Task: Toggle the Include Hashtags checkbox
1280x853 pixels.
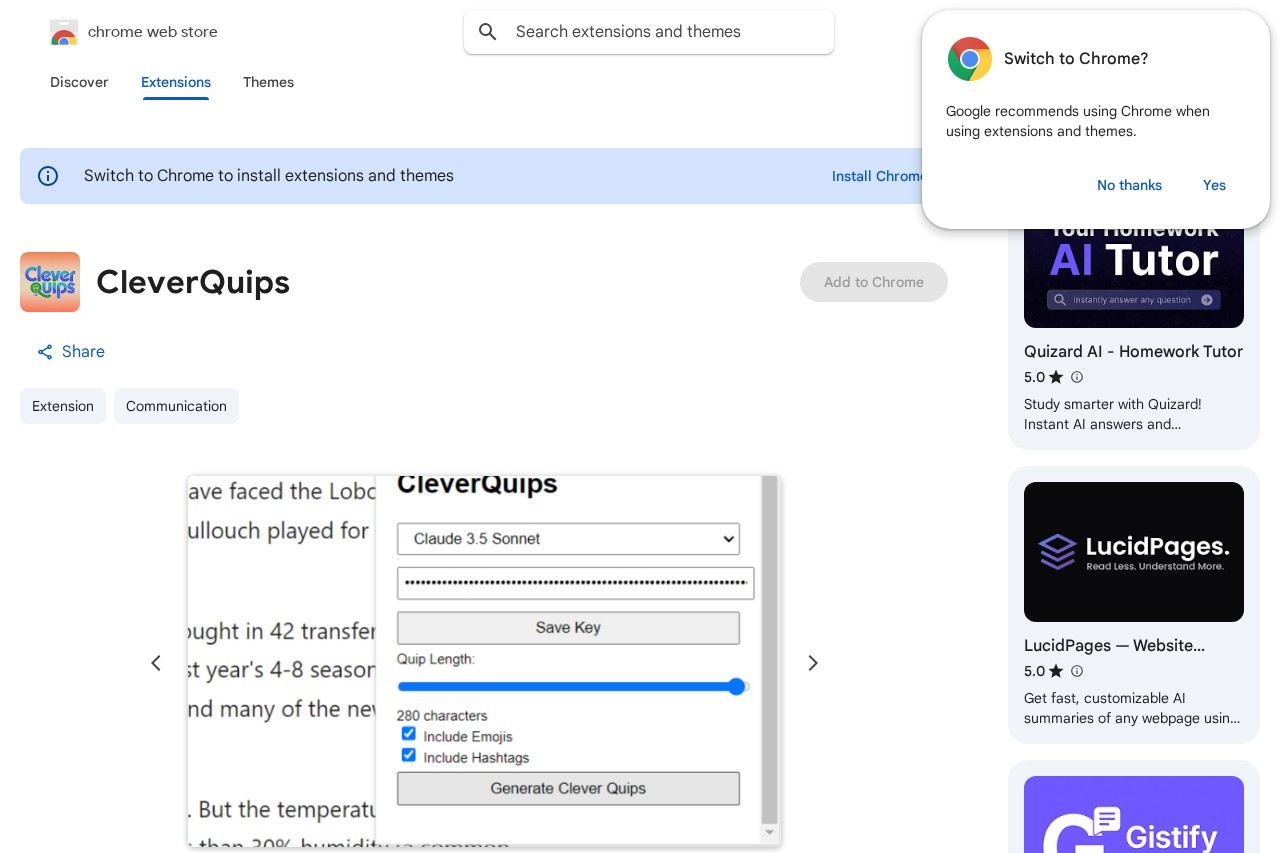Action: pos(409,755)
